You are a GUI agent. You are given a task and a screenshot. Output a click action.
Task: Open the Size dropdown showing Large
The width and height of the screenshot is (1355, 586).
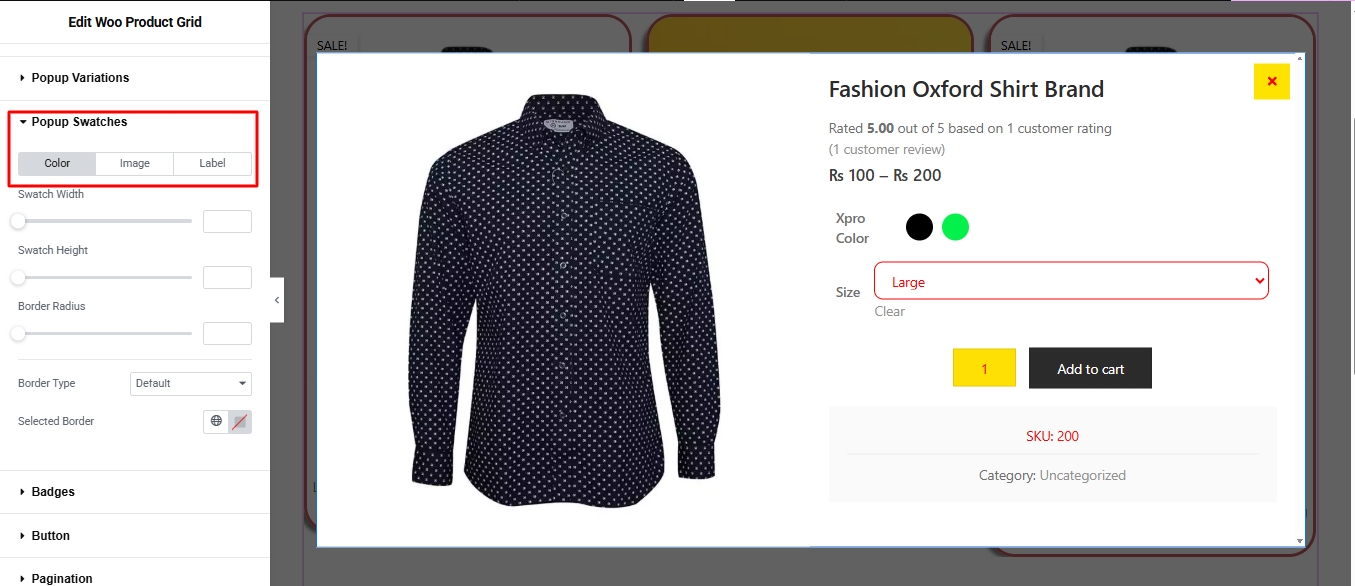pyautogui.click(x=1070, y=281)
